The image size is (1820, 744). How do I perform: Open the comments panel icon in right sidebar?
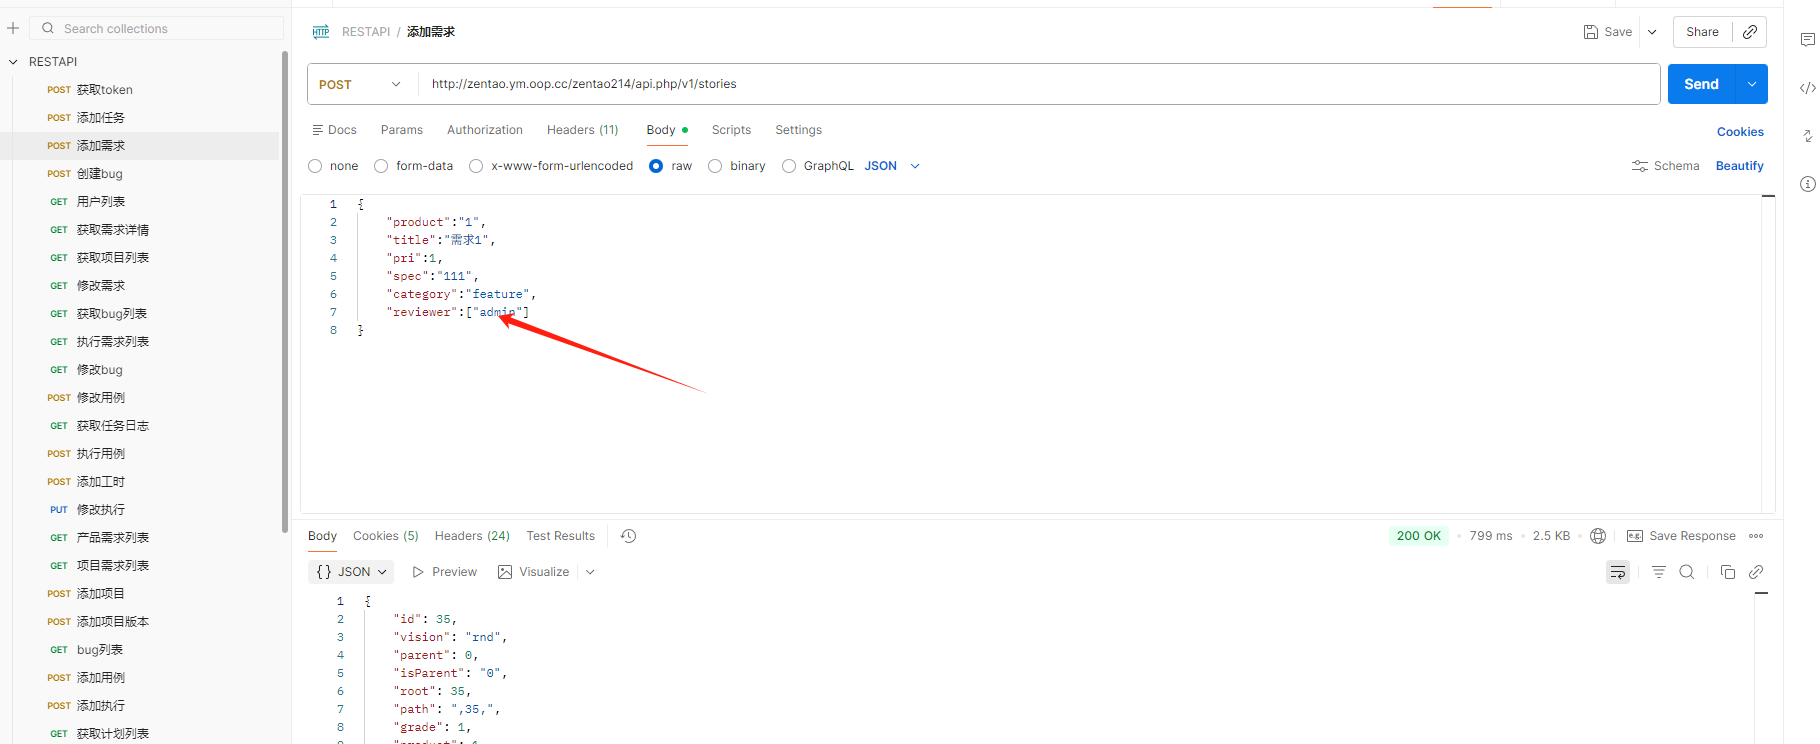[x=1807, y=40]
